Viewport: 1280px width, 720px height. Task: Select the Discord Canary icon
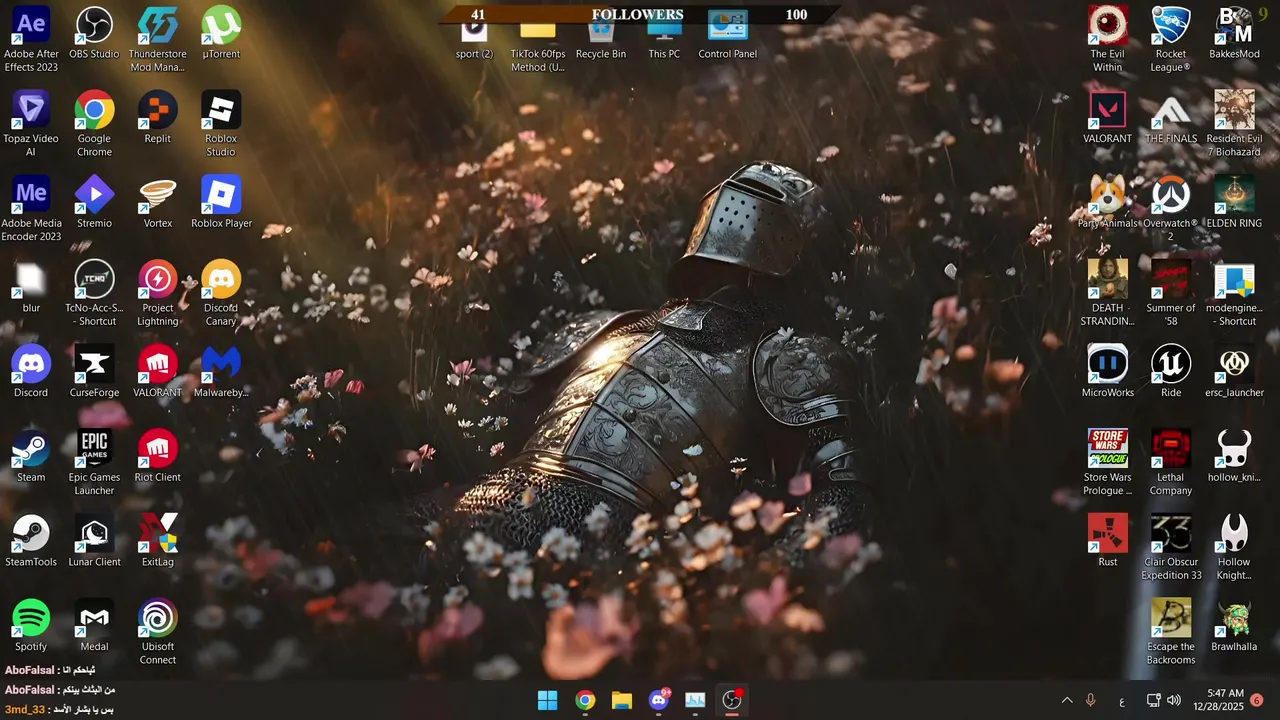pos(221,294)
